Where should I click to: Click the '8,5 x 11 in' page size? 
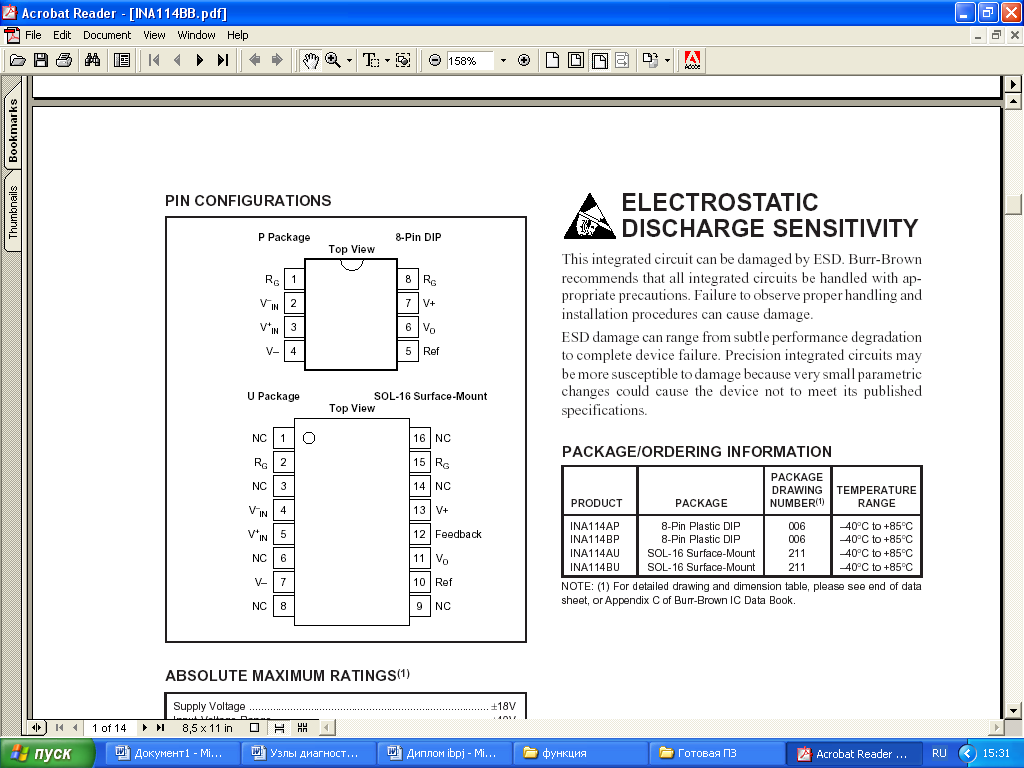[207, 728]
